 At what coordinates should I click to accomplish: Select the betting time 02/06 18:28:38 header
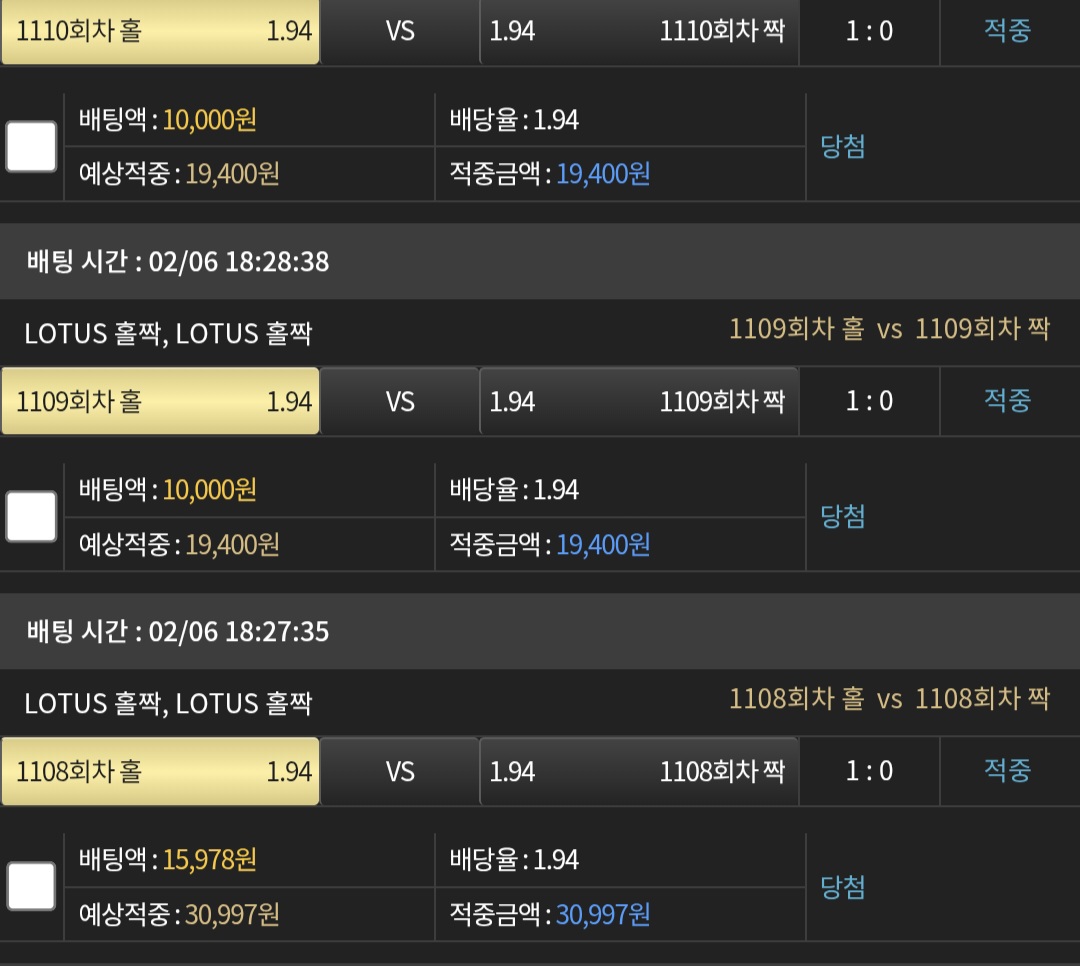[178, 262]
